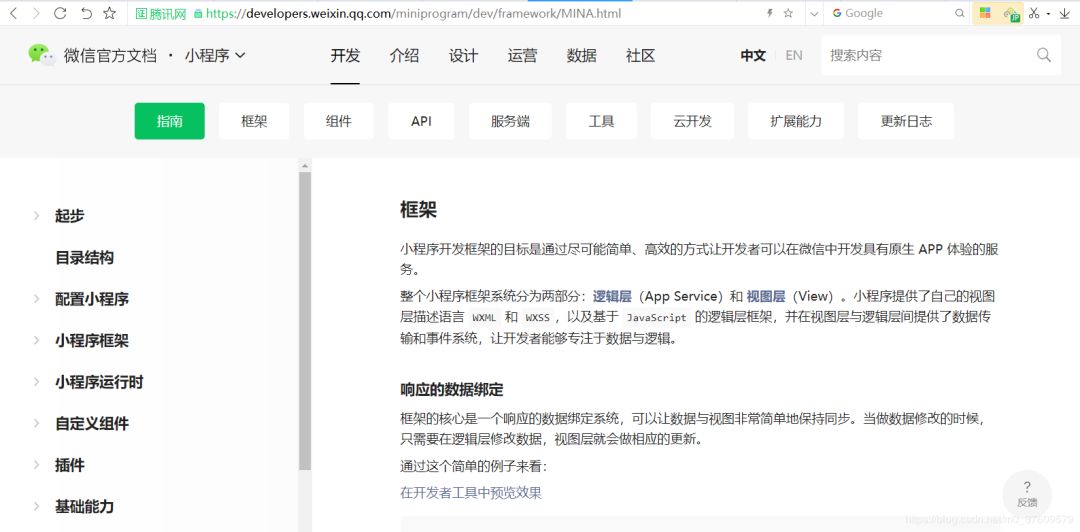The width and height of the screenshot is (1080, 532).
Task: Select the 组件 sub-navigation button
Action: click(x=339, y=121)
